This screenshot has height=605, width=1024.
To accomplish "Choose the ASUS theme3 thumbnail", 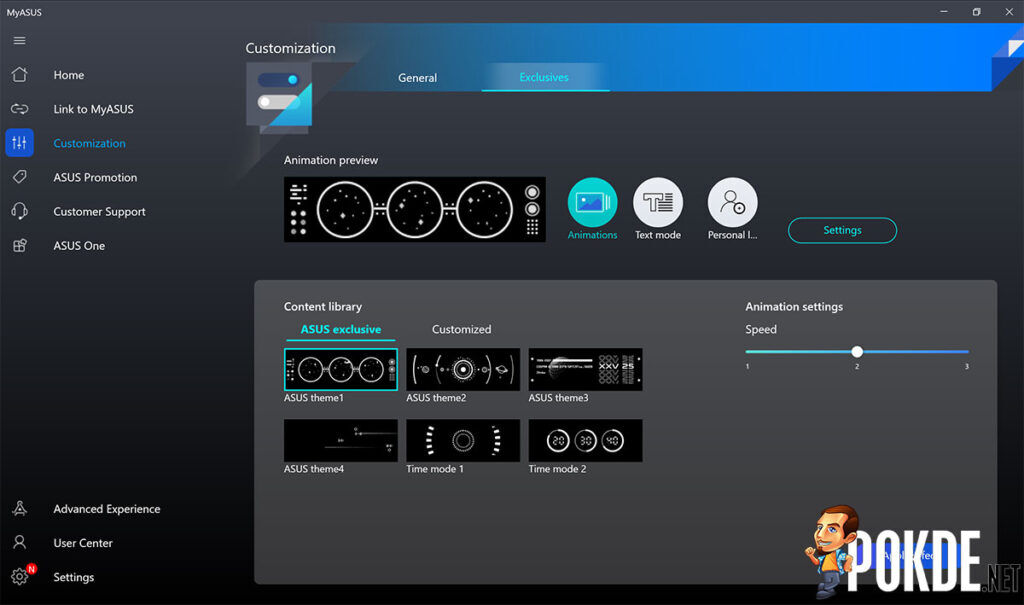I will coord(585,369).
